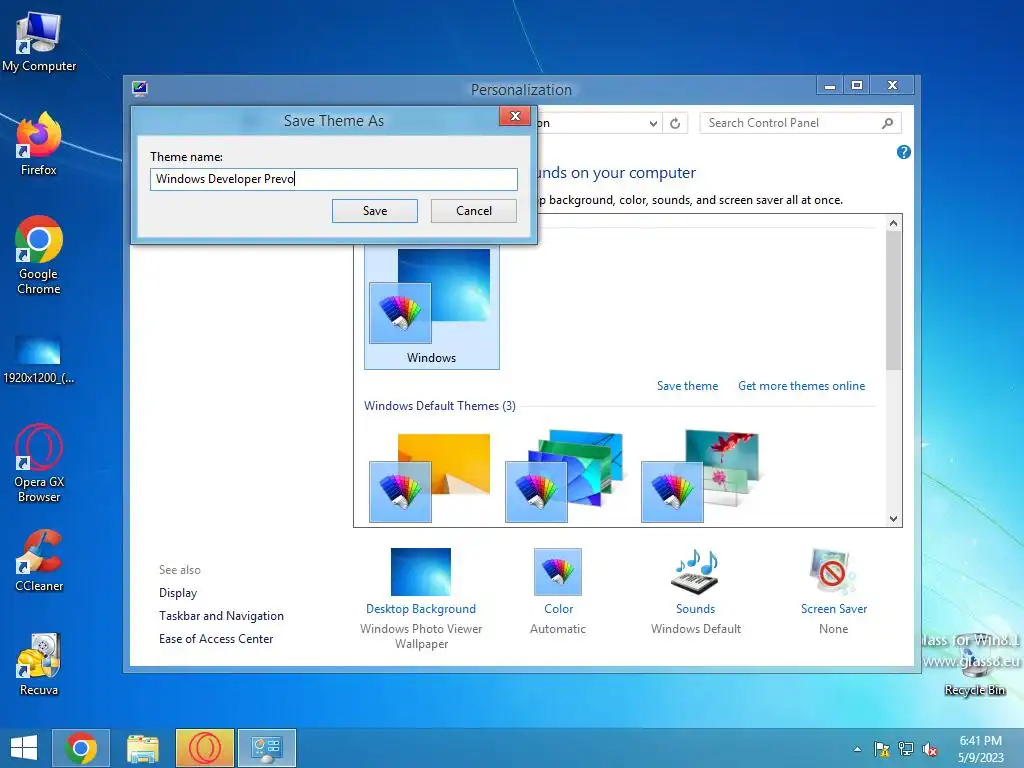Maximize the Personalization window

click(x=857, y=86)
